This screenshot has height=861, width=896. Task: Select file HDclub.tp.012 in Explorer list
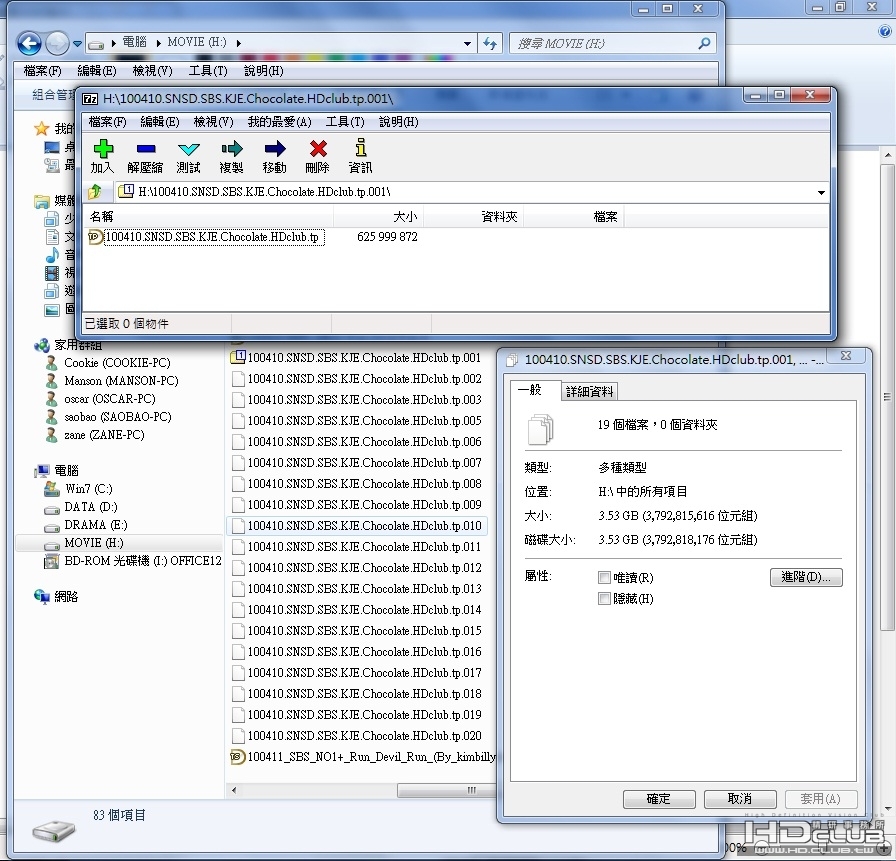point(357,568)
